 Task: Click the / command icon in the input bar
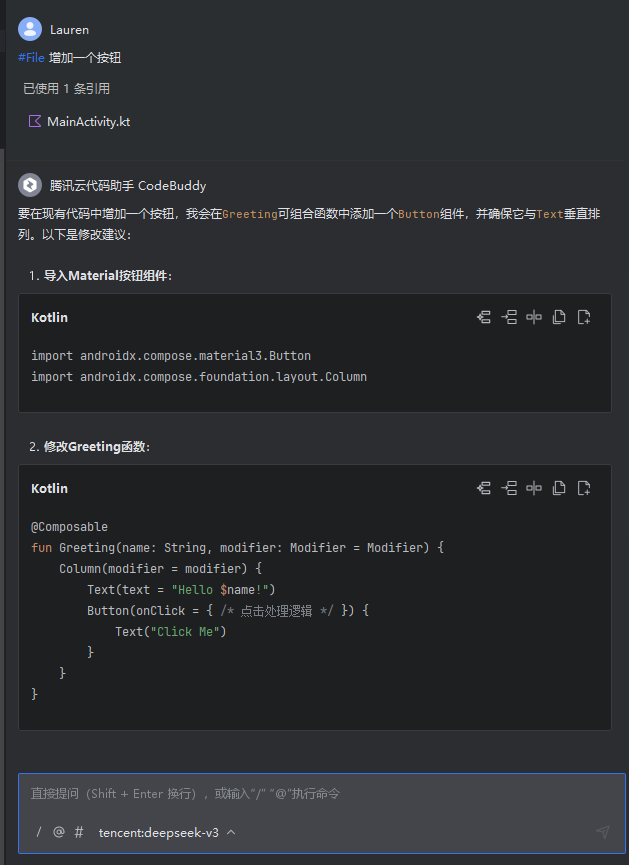[x=38, y=832]
